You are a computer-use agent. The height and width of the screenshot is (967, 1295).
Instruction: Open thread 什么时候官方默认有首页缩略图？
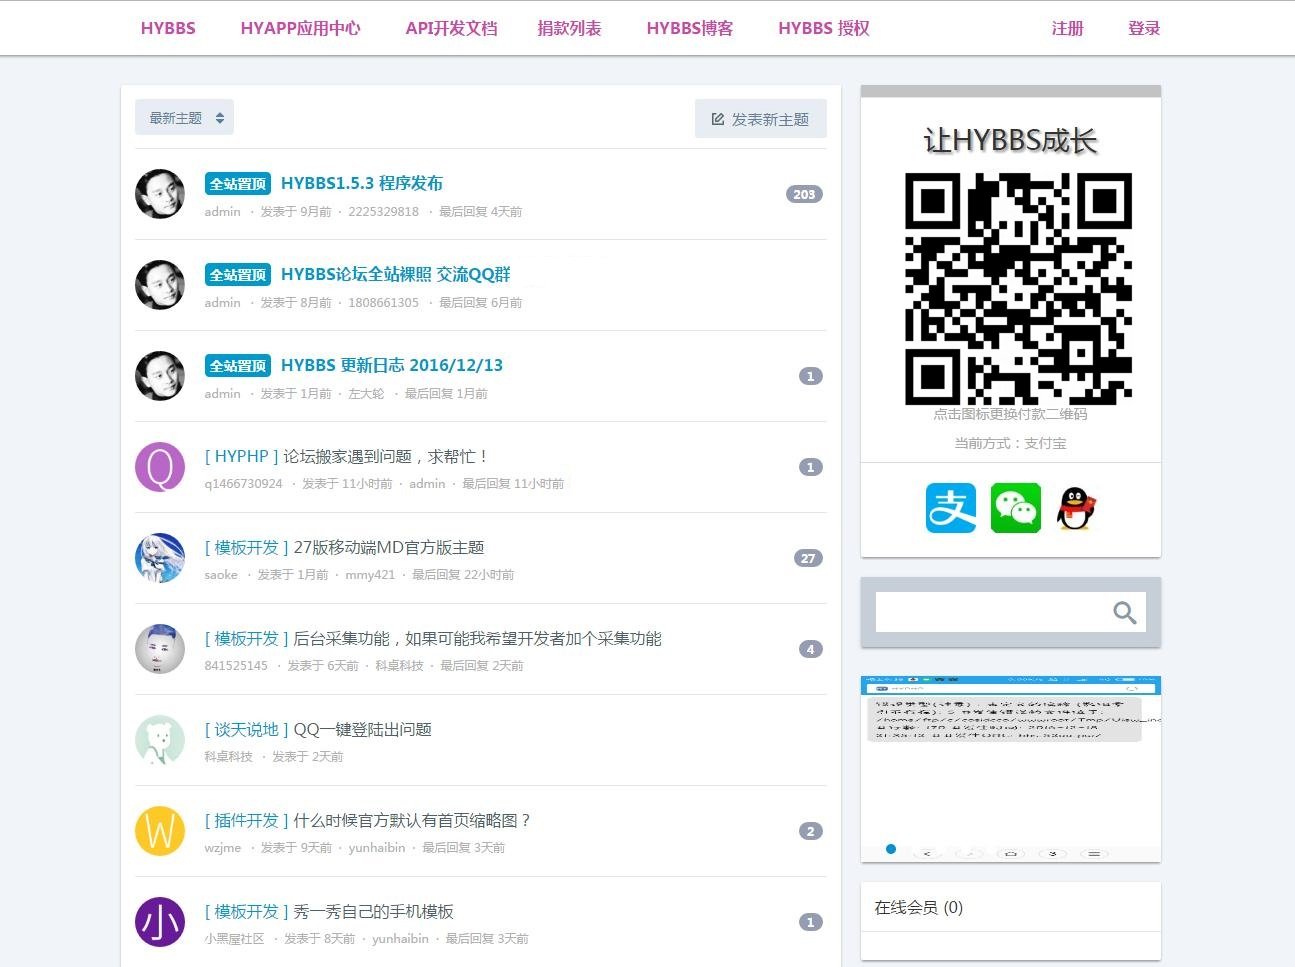pyautogui.click(x=412, y=820)
